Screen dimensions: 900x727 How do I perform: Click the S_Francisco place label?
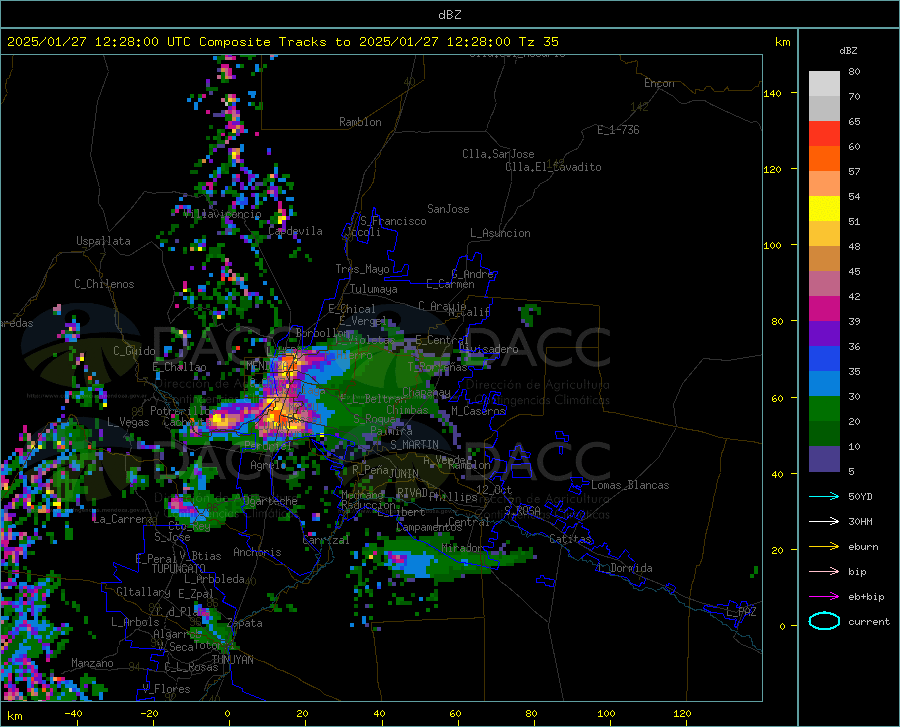393,221
